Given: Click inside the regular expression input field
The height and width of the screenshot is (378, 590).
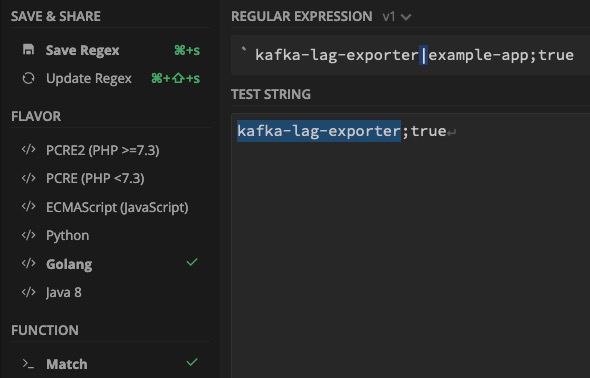Looking at the screenshot, I should coord(411,55).
